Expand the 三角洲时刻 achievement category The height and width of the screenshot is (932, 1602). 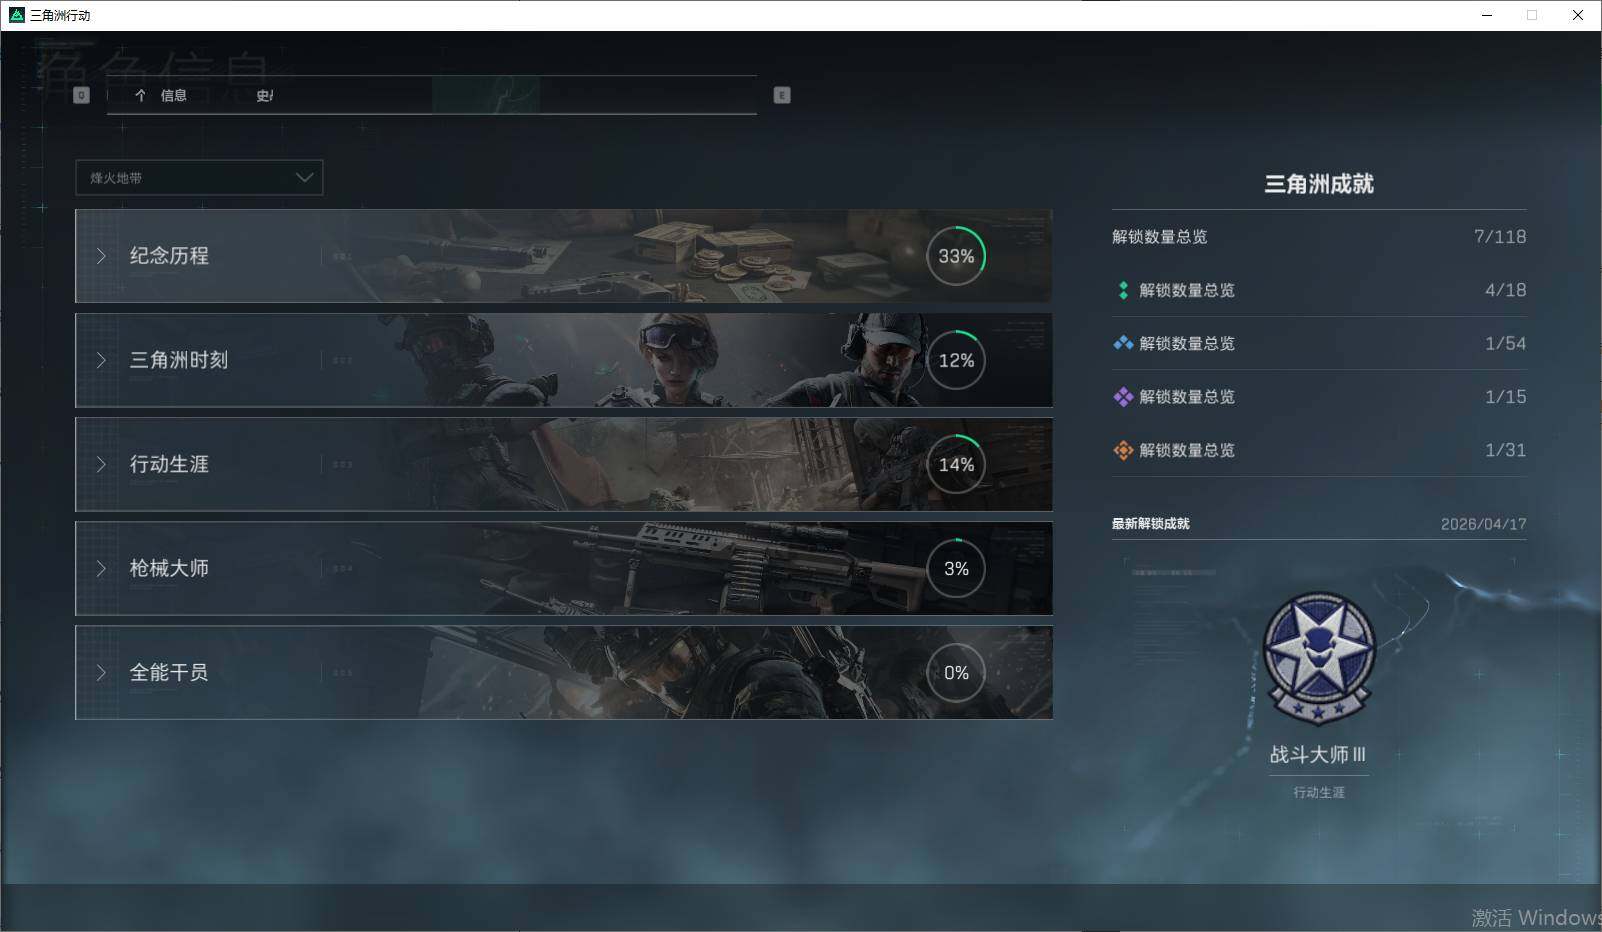[x=564, y=360]
